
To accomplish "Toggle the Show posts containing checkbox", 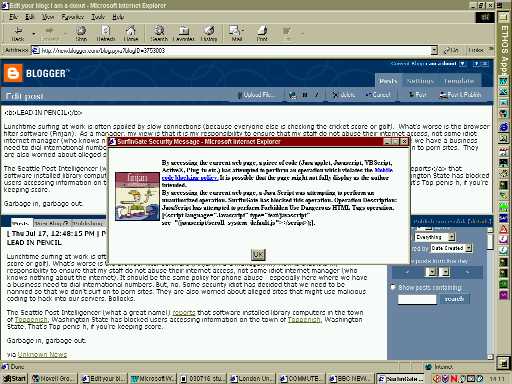I will [x=393, y=287].
